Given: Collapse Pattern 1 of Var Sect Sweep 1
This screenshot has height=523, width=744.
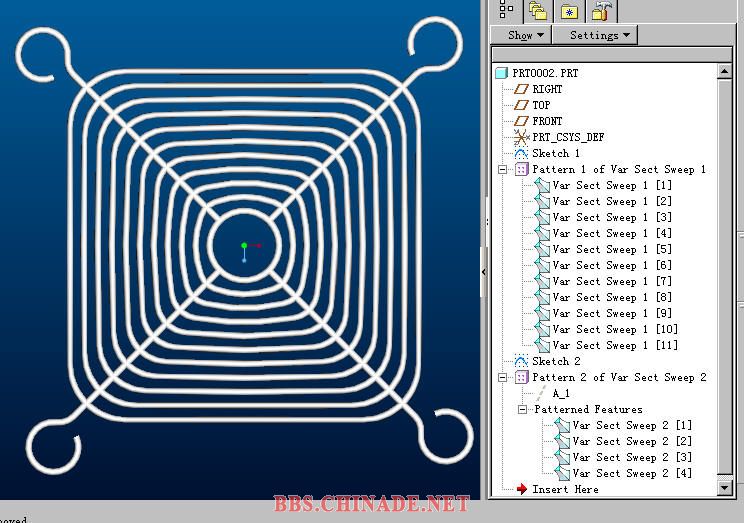Looking at the screenshot, I should pos(503,170).
